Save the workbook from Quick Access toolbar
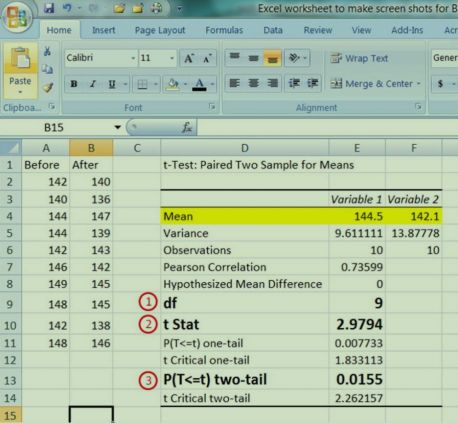Viewport: 458px width, 423px height. (49, 8)
